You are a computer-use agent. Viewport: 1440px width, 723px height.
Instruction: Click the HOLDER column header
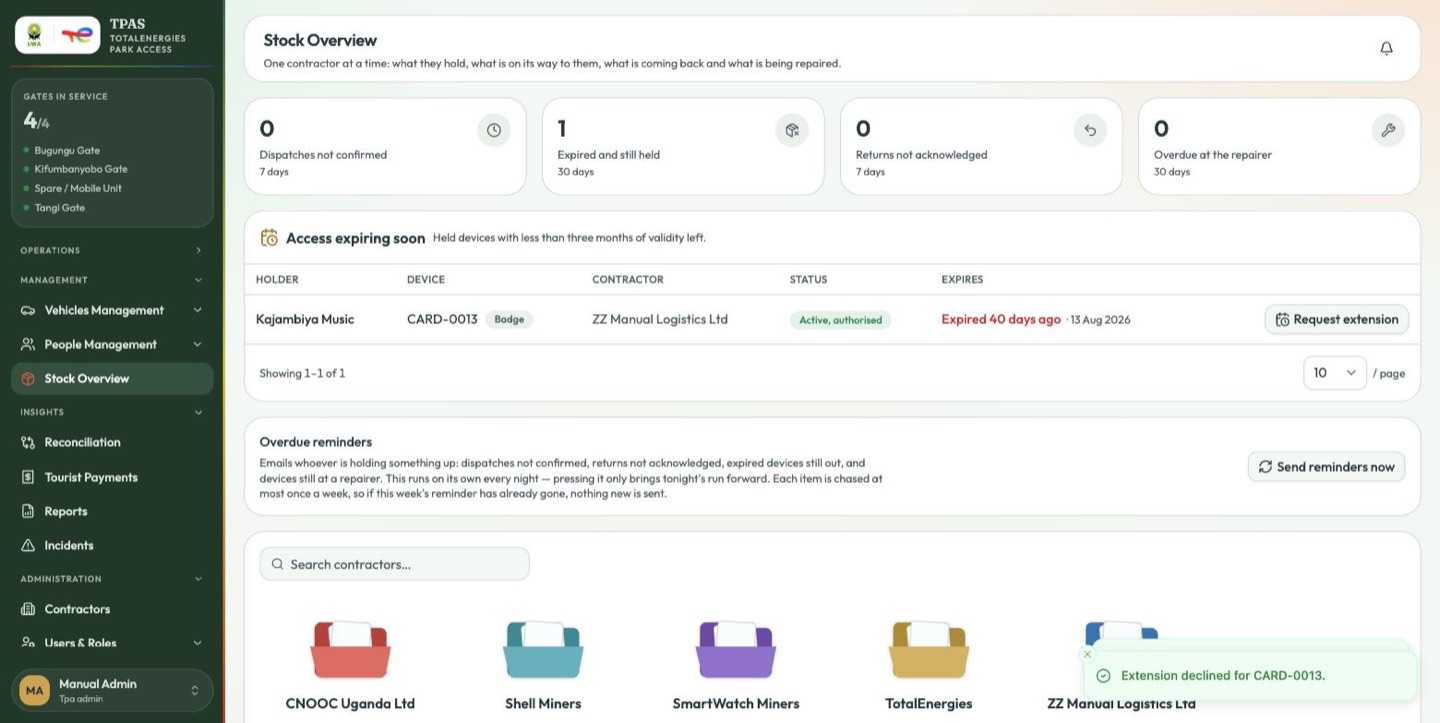[x=277, y=279]
